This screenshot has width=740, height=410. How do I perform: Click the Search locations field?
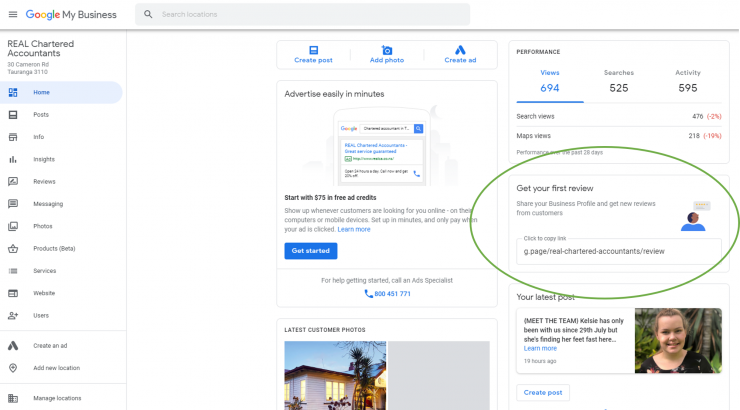pos(303,14)
